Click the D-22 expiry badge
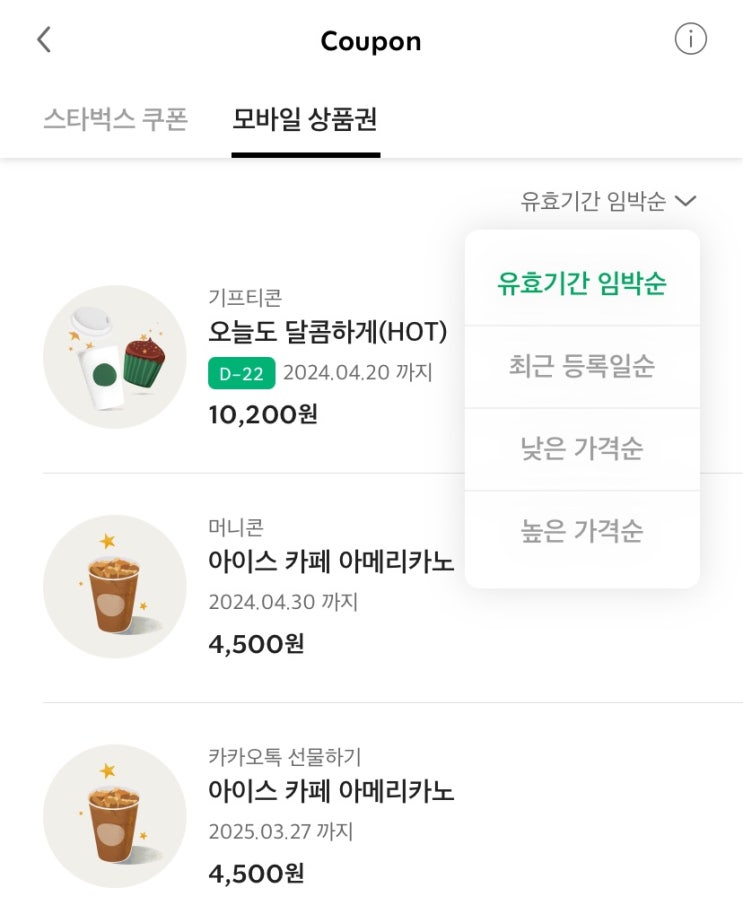Image resolution: width=743 pixels, height=905 pixels. [241, 373]
